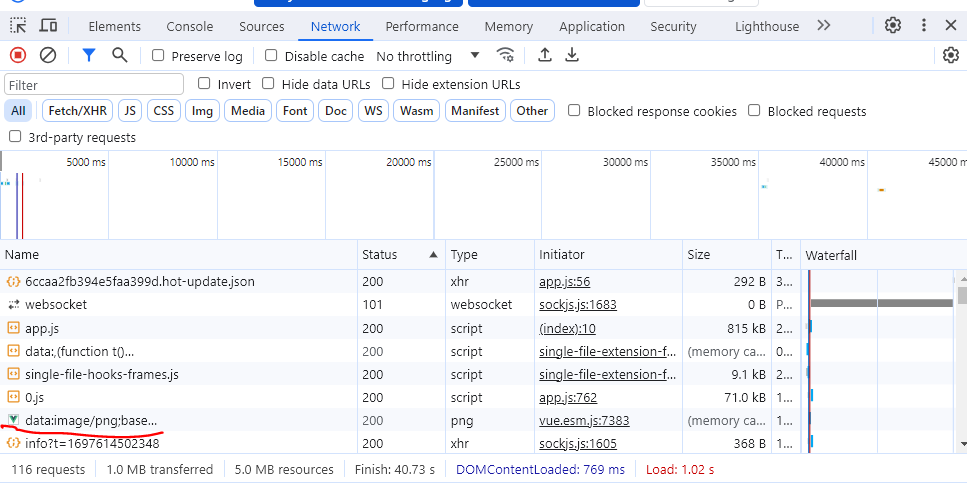The width and height of the screenshot is (967, 483).
Task: Enable Preserve log checkbox
Action: 158,56
